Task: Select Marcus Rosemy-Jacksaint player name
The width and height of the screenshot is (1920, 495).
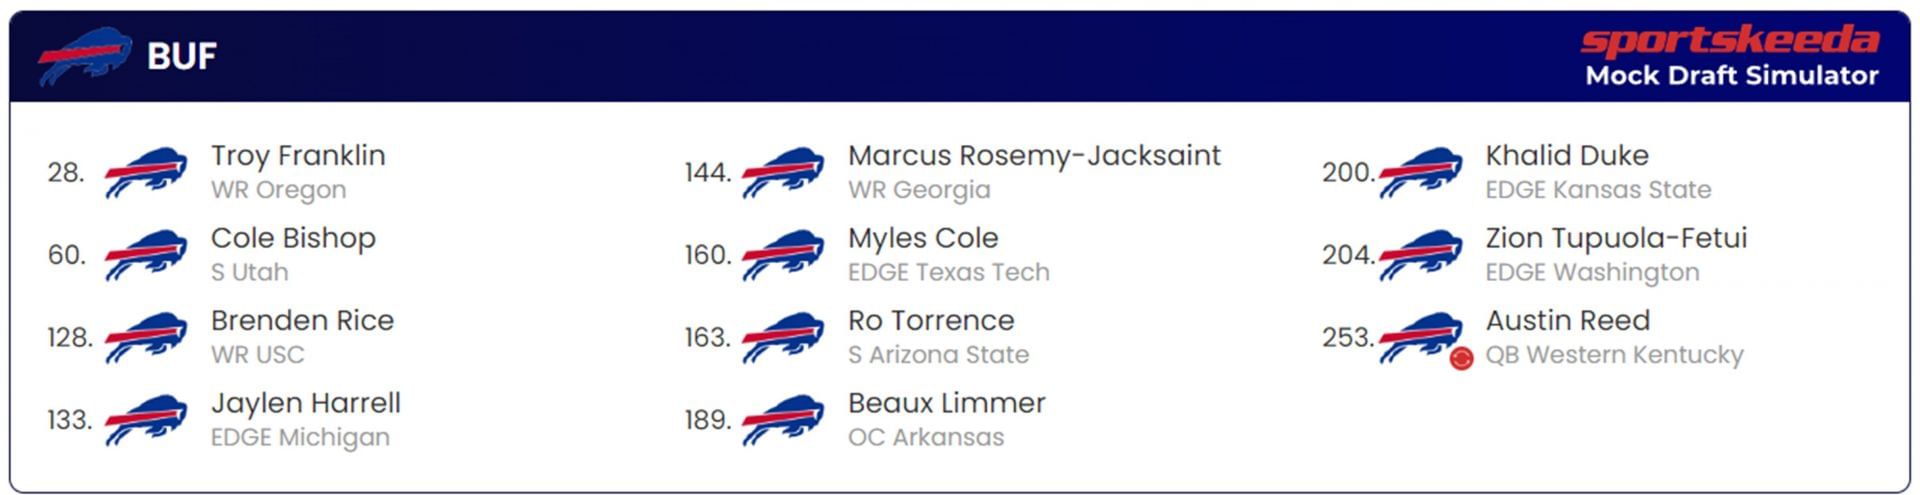Action: 1034,156
